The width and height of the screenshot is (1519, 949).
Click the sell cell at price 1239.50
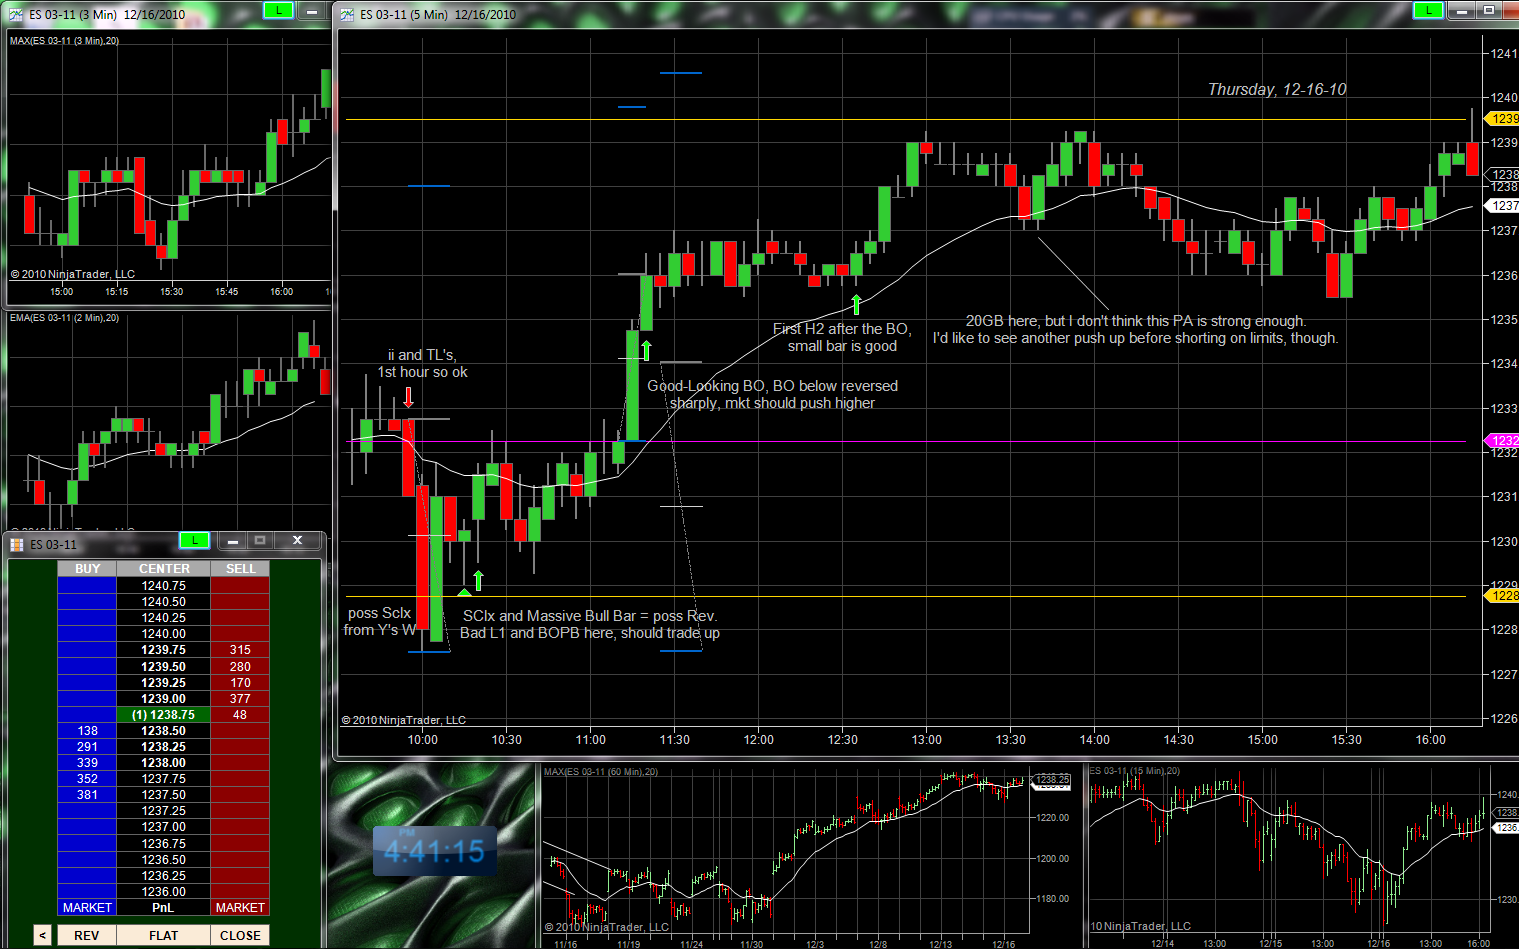(240, 666)
